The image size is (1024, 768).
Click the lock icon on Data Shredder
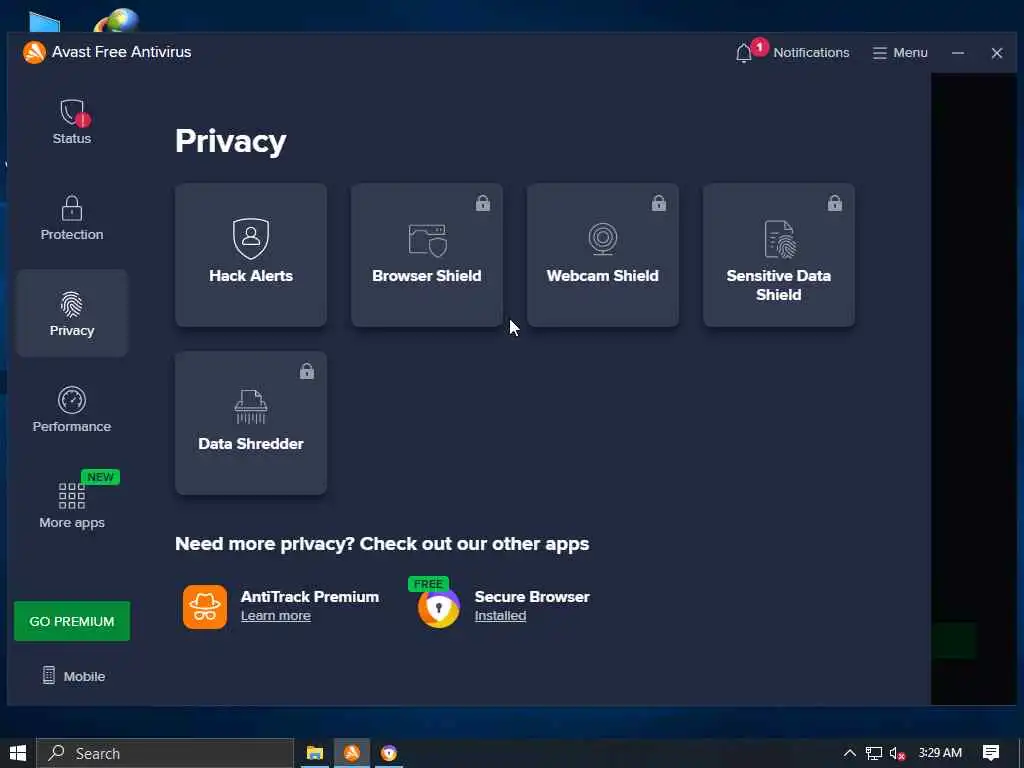[x=307, y=371]
